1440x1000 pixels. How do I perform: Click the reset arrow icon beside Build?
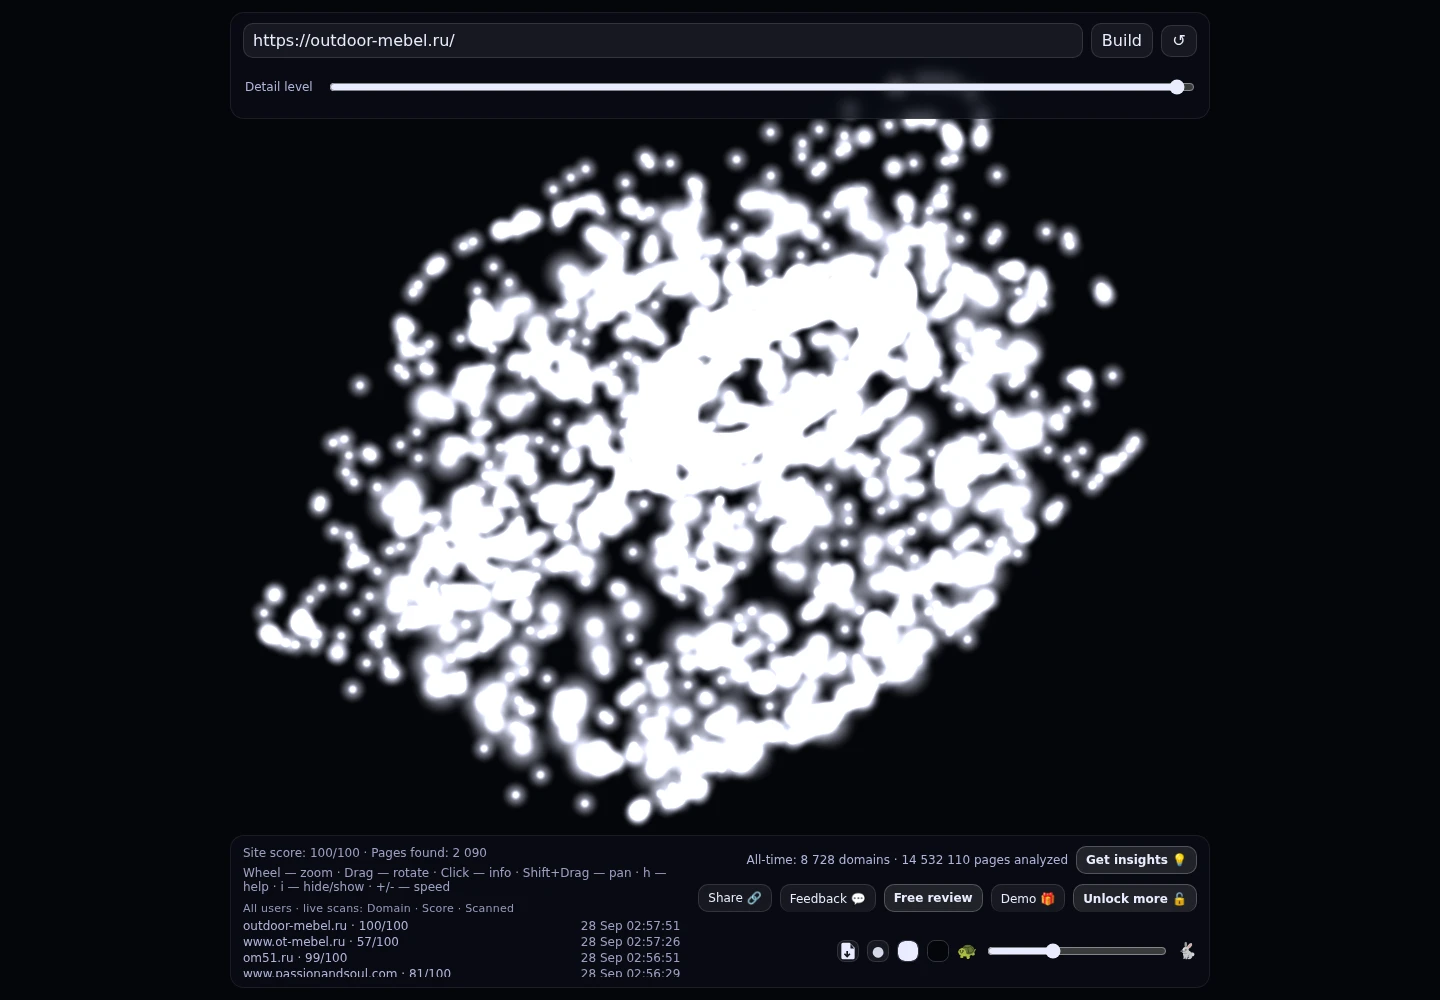(x=1179, y=41)
